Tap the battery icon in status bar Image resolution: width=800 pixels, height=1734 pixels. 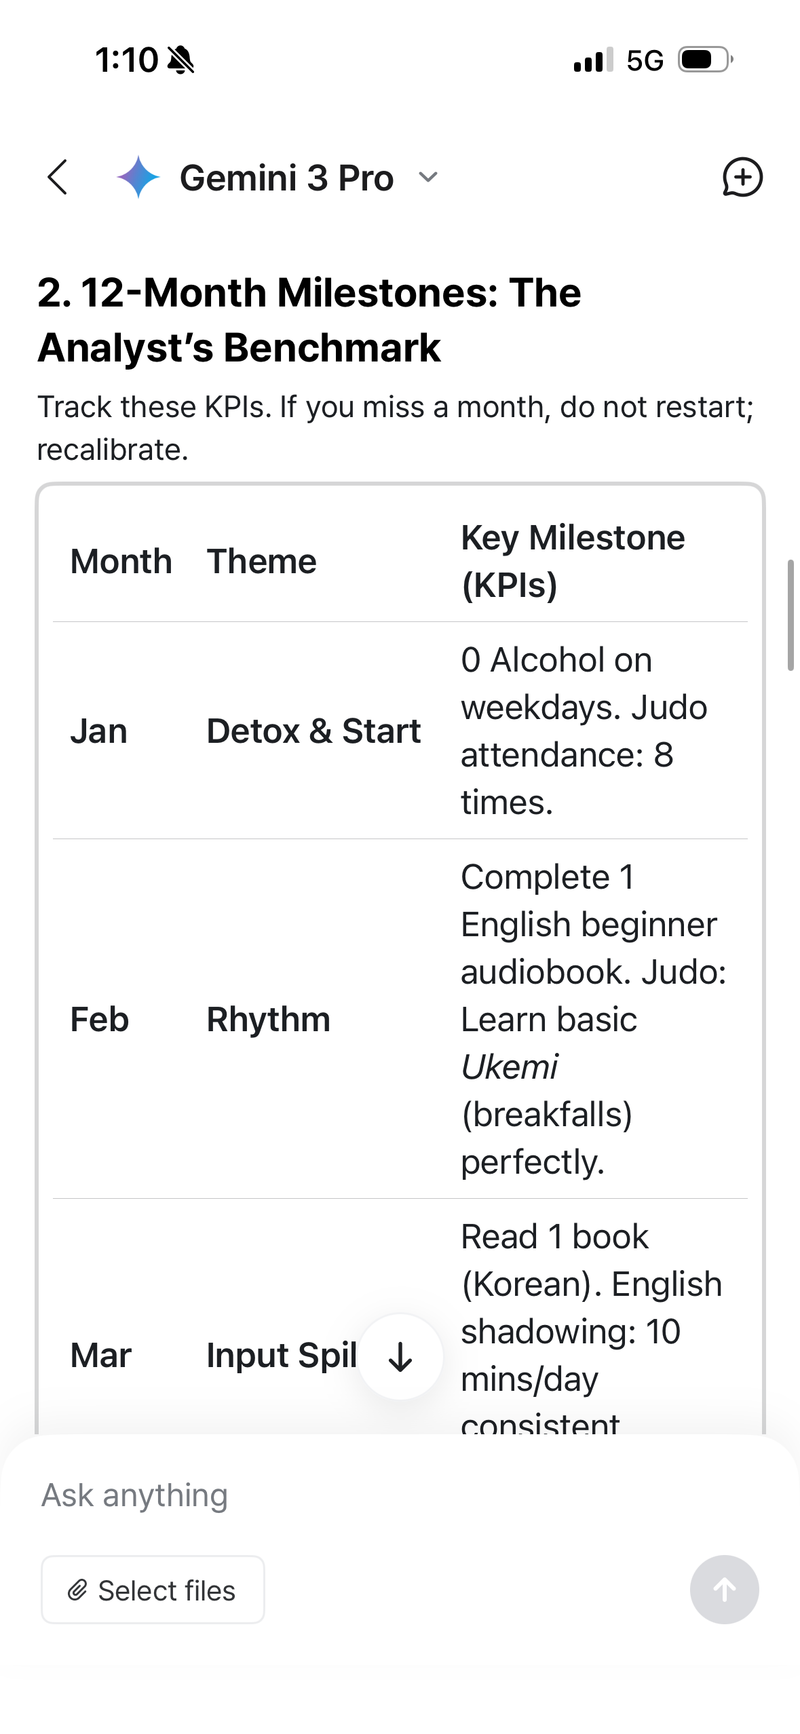pyautogui.click(x=706, y=60)
